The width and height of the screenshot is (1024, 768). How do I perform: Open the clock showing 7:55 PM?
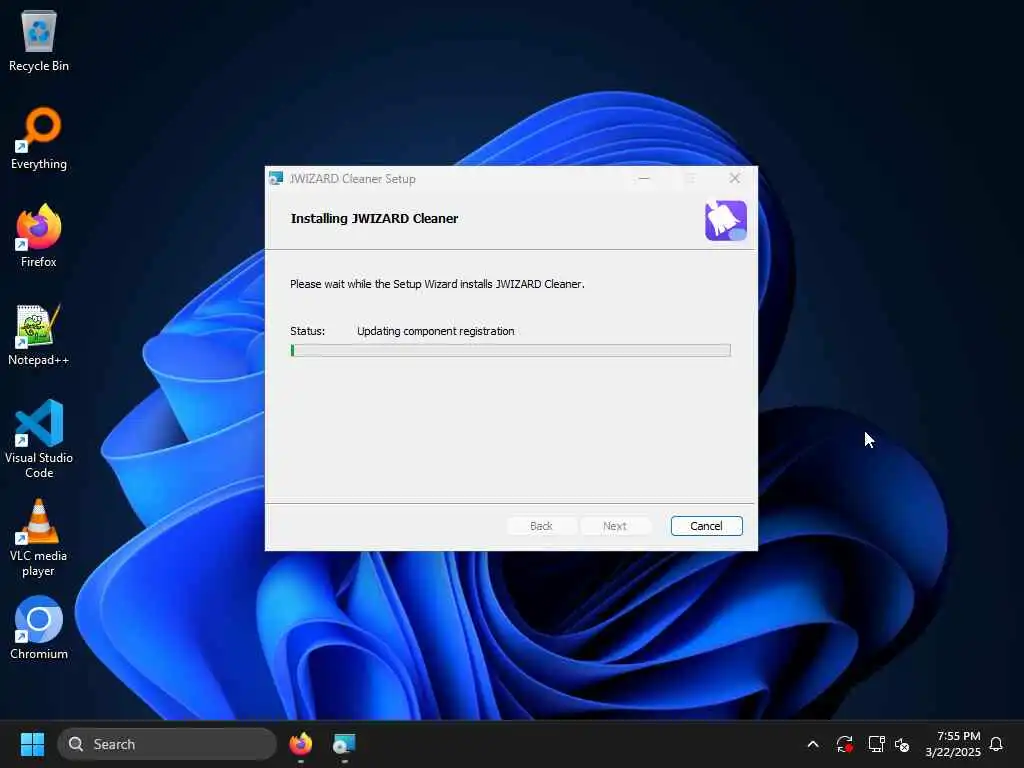click(953, 744)
